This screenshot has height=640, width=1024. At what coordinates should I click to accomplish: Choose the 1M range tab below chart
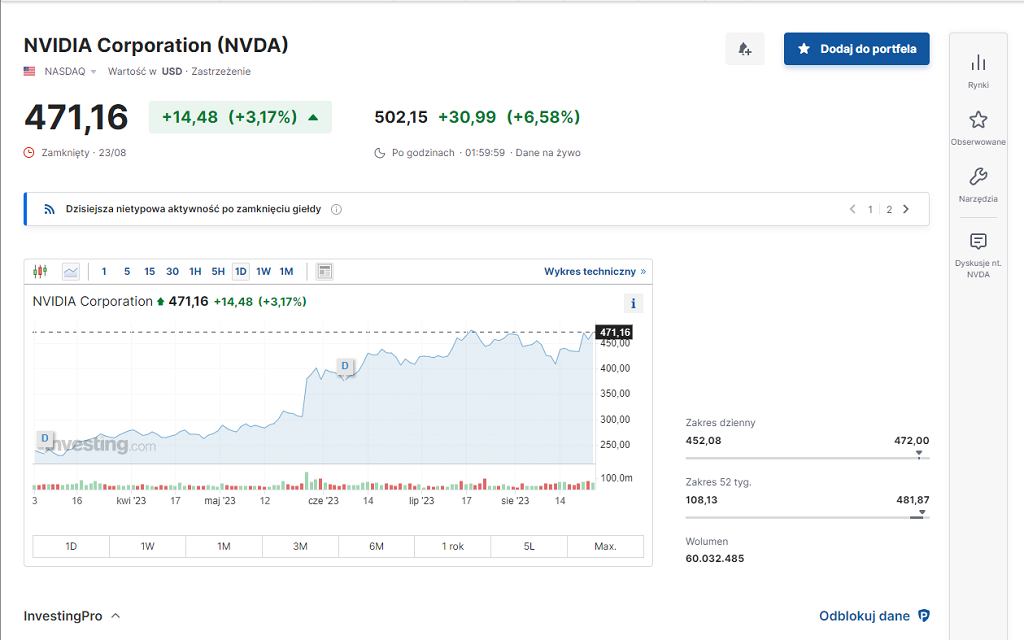tap(224, 546)
